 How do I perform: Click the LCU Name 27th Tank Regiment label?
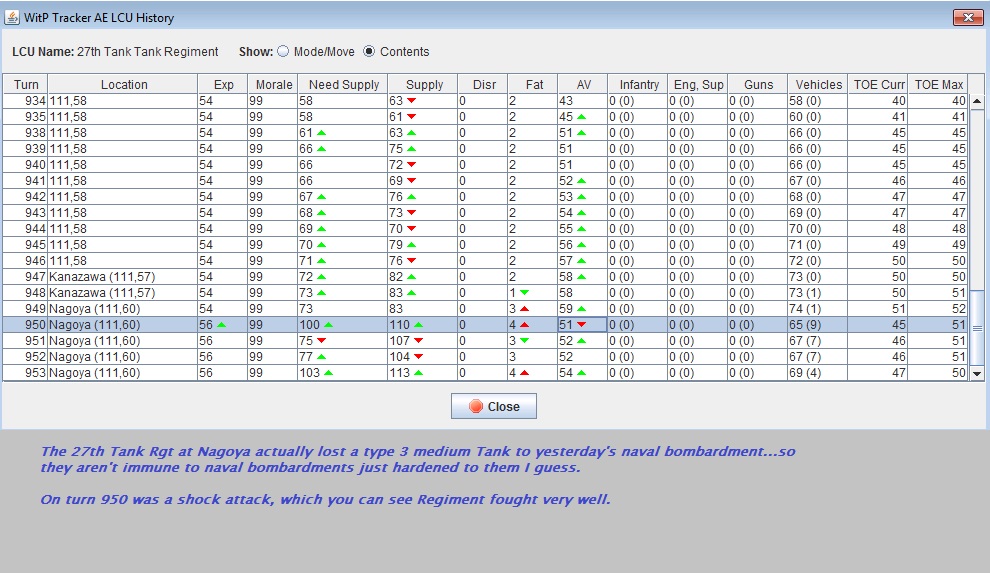click(115, 52)
